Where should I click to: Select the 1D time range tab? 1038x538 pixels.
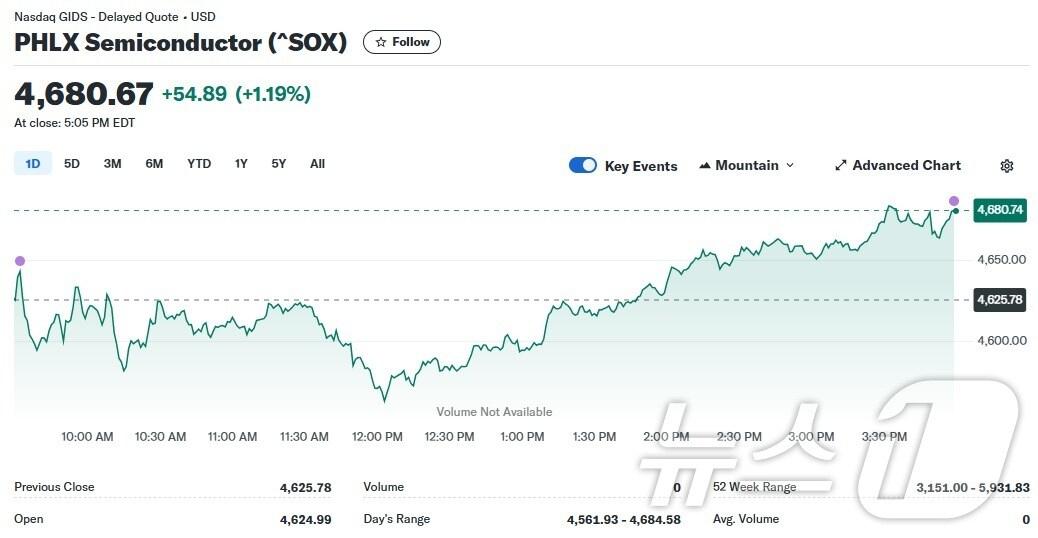(33, 164)
